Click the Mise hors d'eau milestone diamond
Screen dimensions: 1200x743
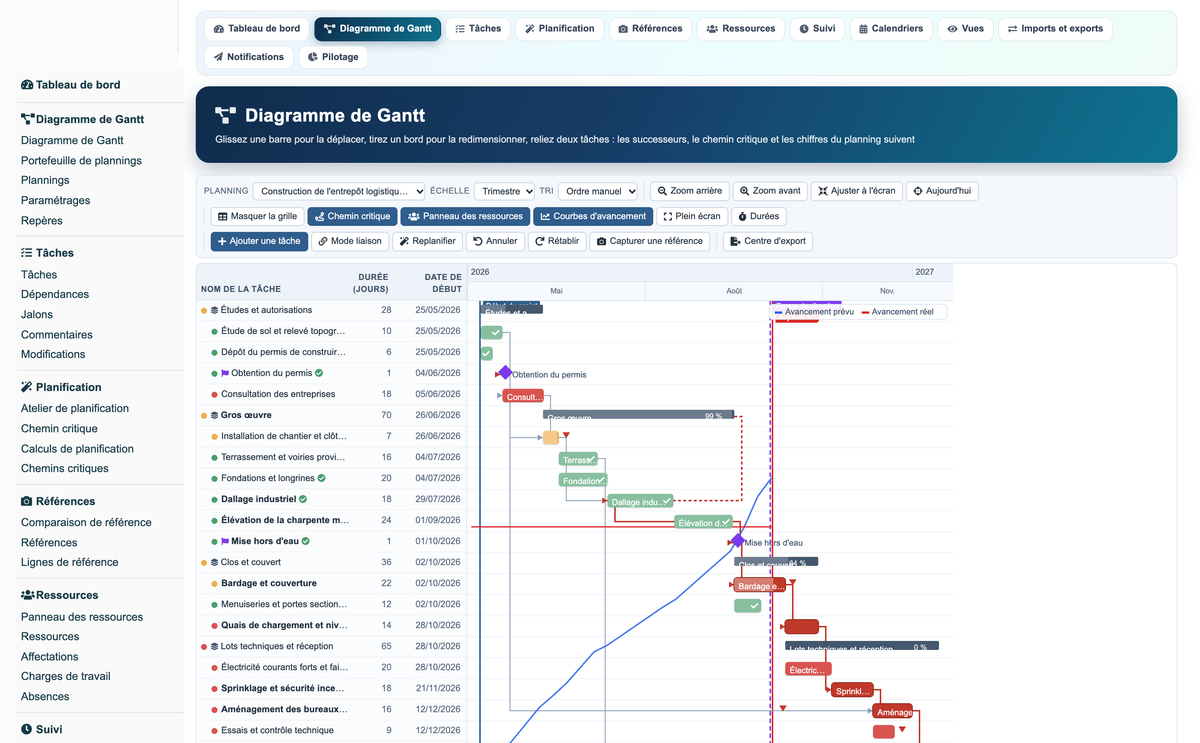[x=738, y=541]
